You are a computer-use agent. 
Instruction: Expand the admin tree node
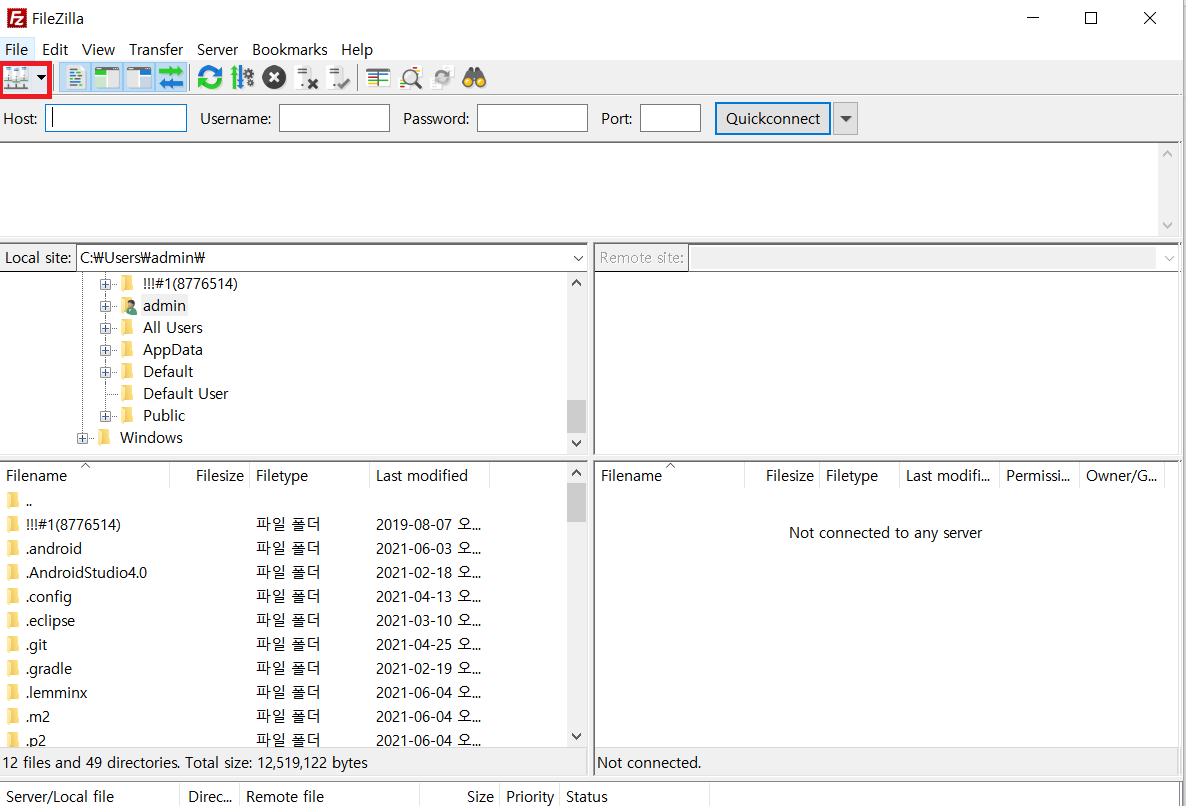click(105, 306)
